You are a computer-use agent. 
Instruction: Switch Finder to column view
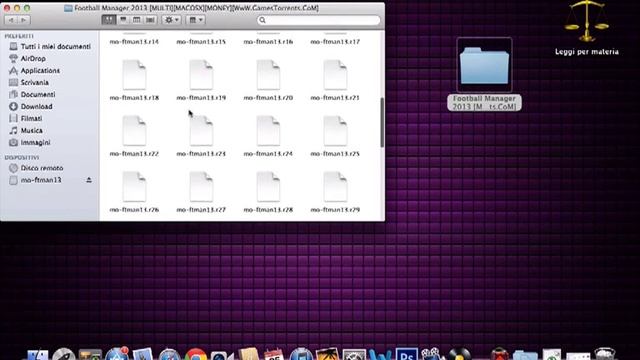[x=137, y=20]
